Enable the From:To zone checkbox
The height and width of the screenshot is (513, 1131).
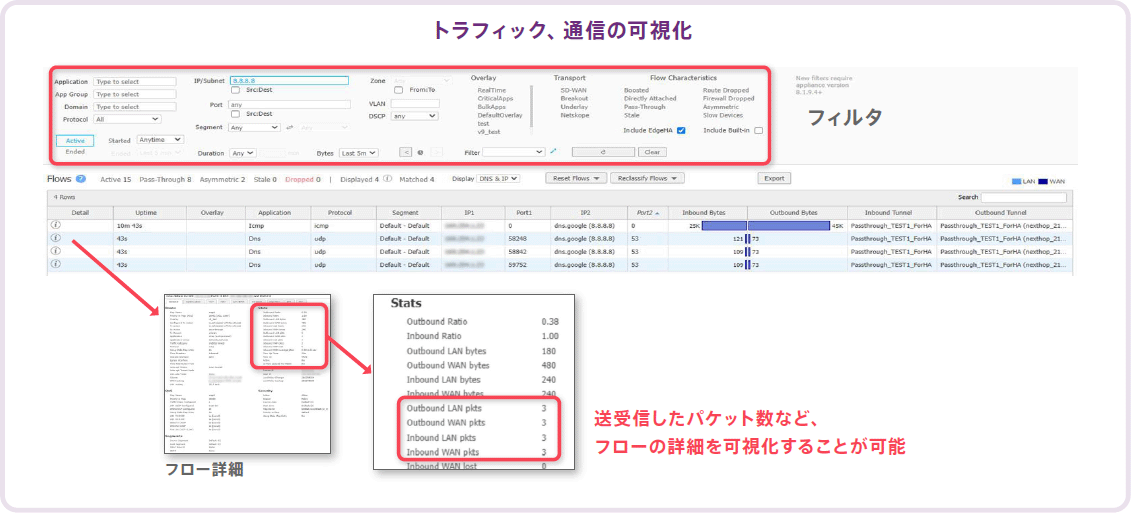pyautogui.click(x=399, y=90)
